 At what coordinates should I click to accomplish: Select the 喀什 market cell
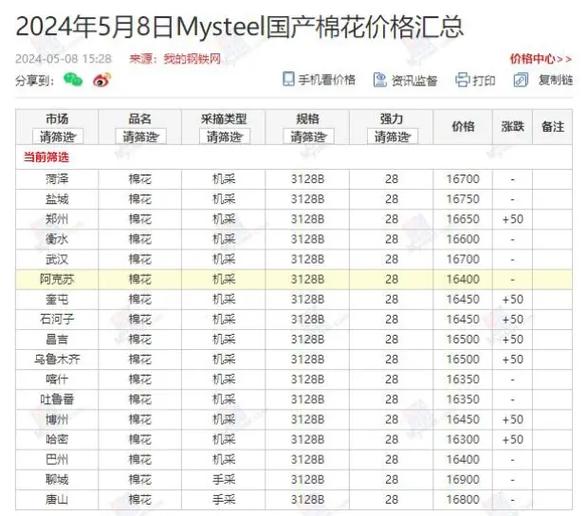pos(57,380)
